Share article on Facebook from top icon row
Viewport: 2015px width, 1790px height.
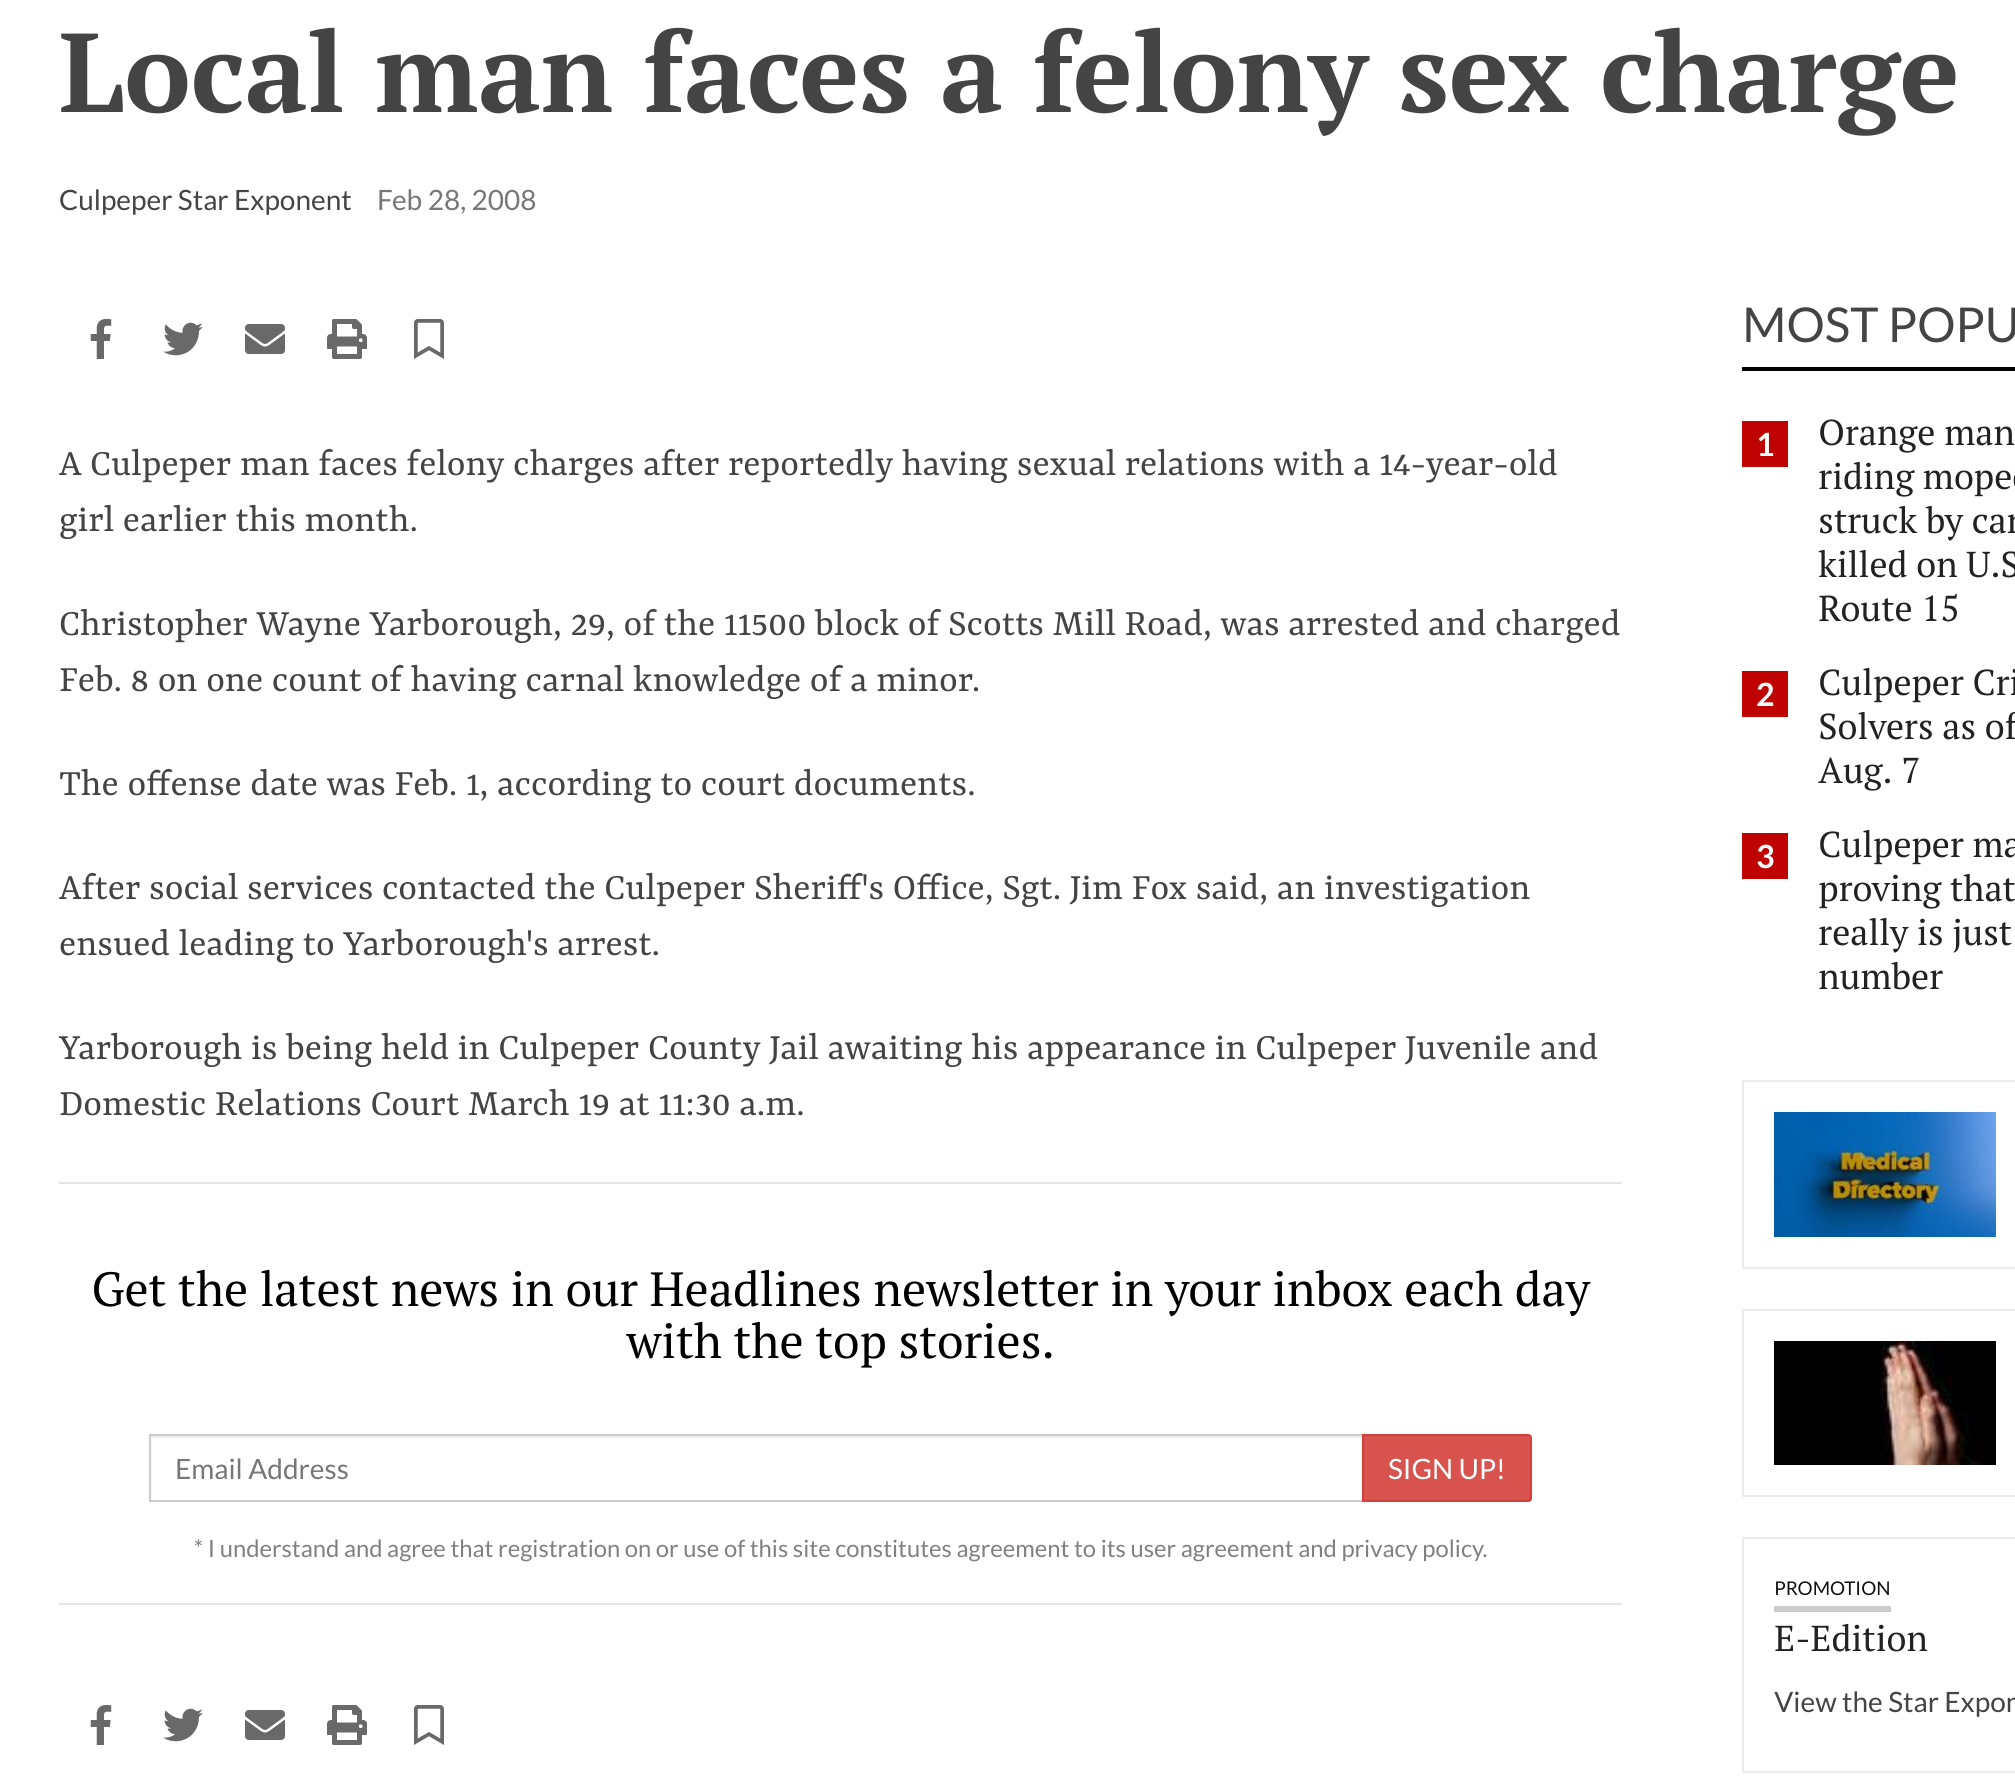pyautogui.click(x=101, y=339)
